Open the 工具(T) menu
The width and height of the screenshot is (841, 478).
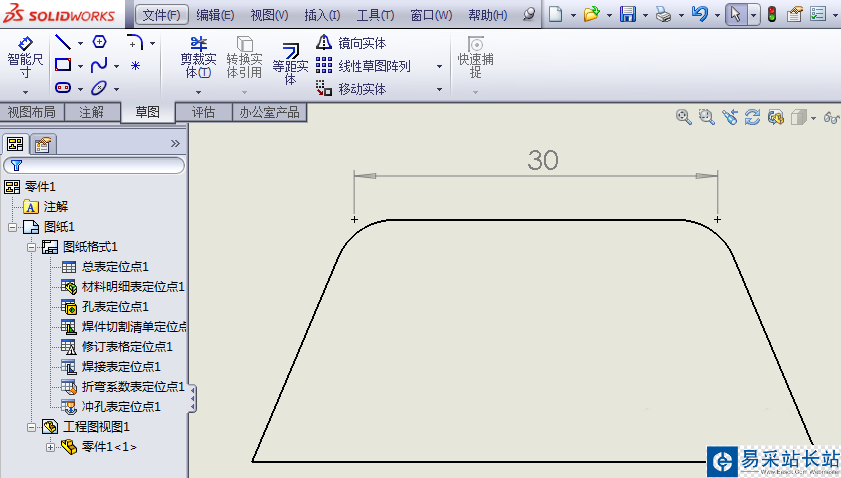tap(375, 15)
